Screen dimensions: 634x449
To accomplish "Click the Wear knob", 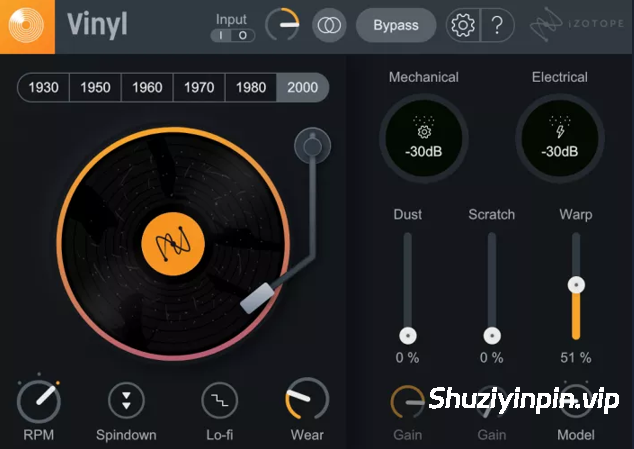I will tap(307, 400).
